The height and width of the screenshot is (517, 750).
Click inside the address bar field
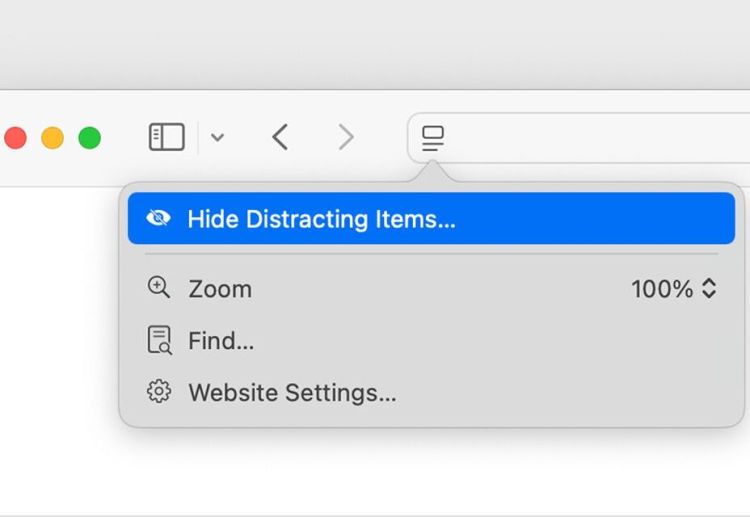(600, 138)
